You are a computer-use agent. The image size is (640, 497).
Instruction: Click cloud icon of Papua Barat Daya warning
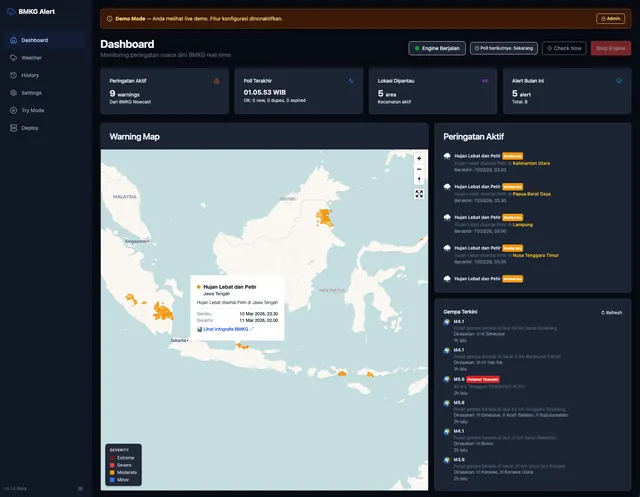click(x=447, y=186)
